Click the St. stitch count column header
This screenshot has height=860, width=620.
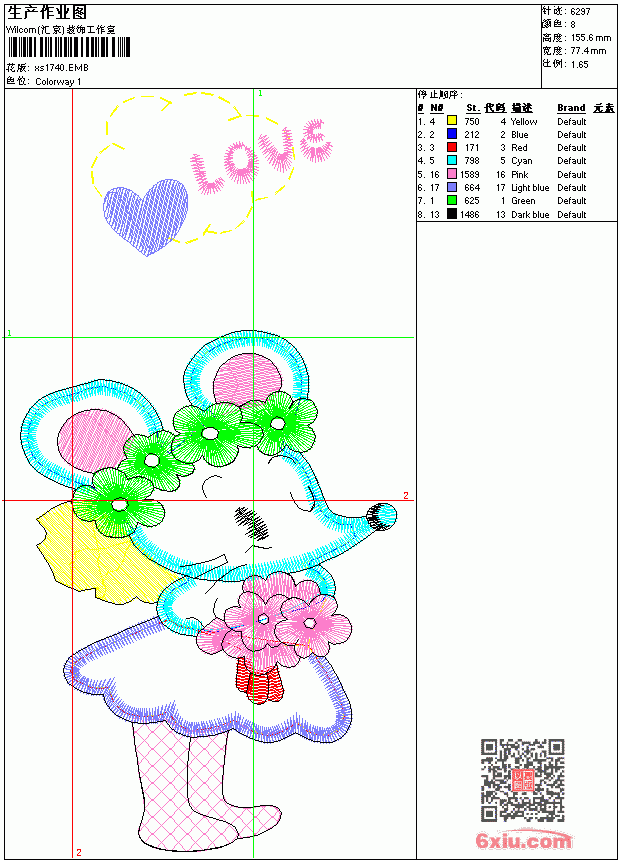tap(473, 108)
